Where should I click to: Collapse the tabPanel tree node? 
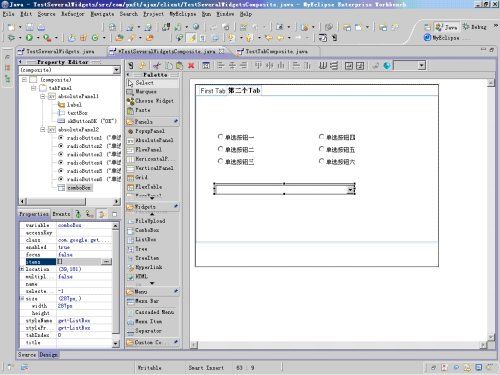point(33,88)
